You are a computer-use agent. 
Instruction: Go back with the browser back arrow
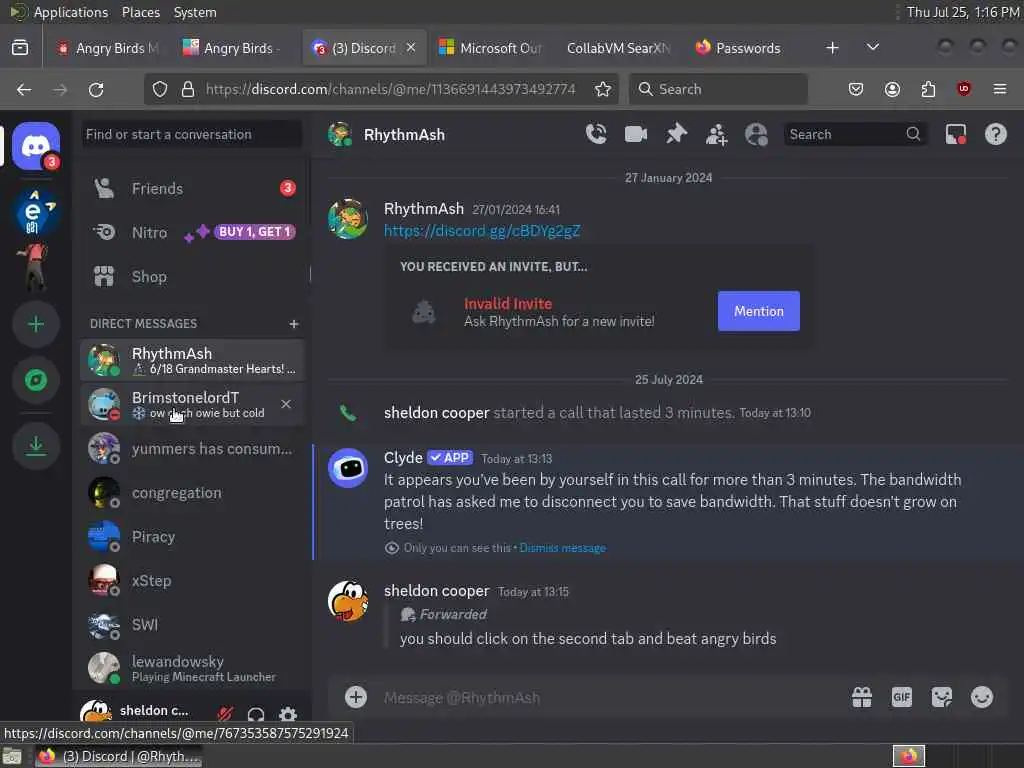(24, 89)
